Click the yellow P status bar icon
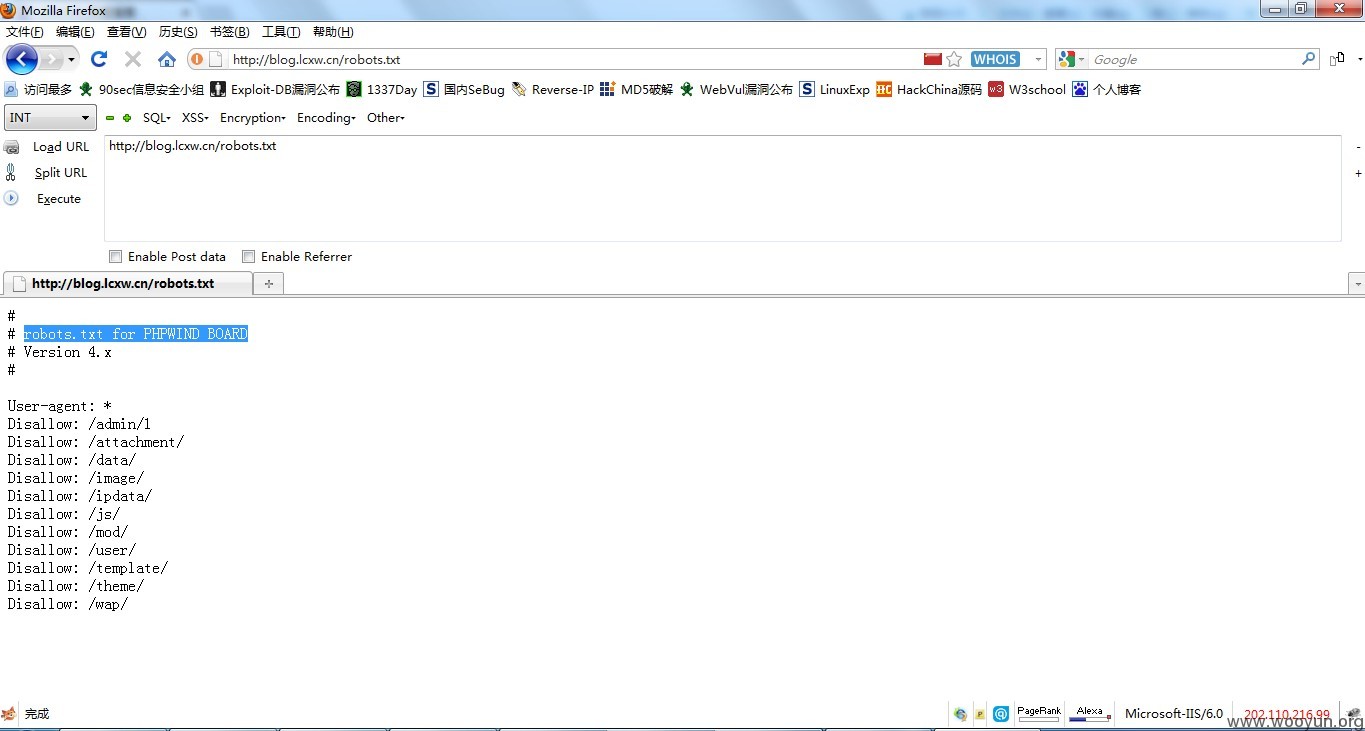The width and height of the screenshot is (1365, 731). [980, 714]
